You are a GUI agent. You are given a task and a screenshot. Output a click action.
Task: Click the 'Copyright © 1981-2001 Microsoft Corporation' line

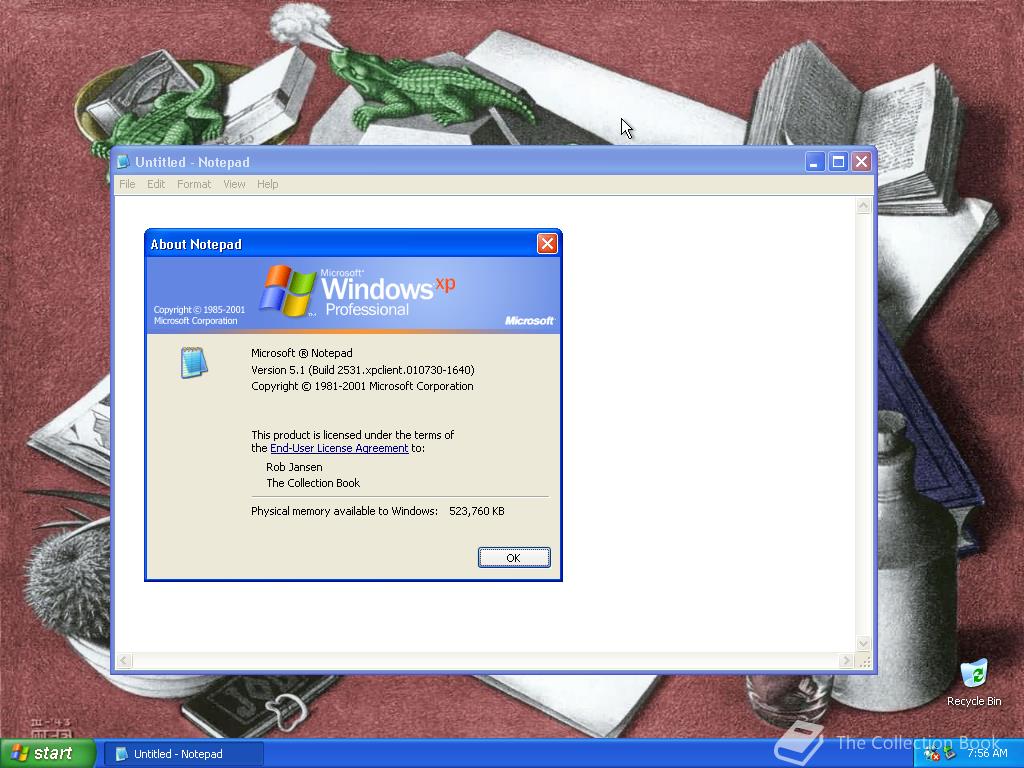click(x=362, y=386)
